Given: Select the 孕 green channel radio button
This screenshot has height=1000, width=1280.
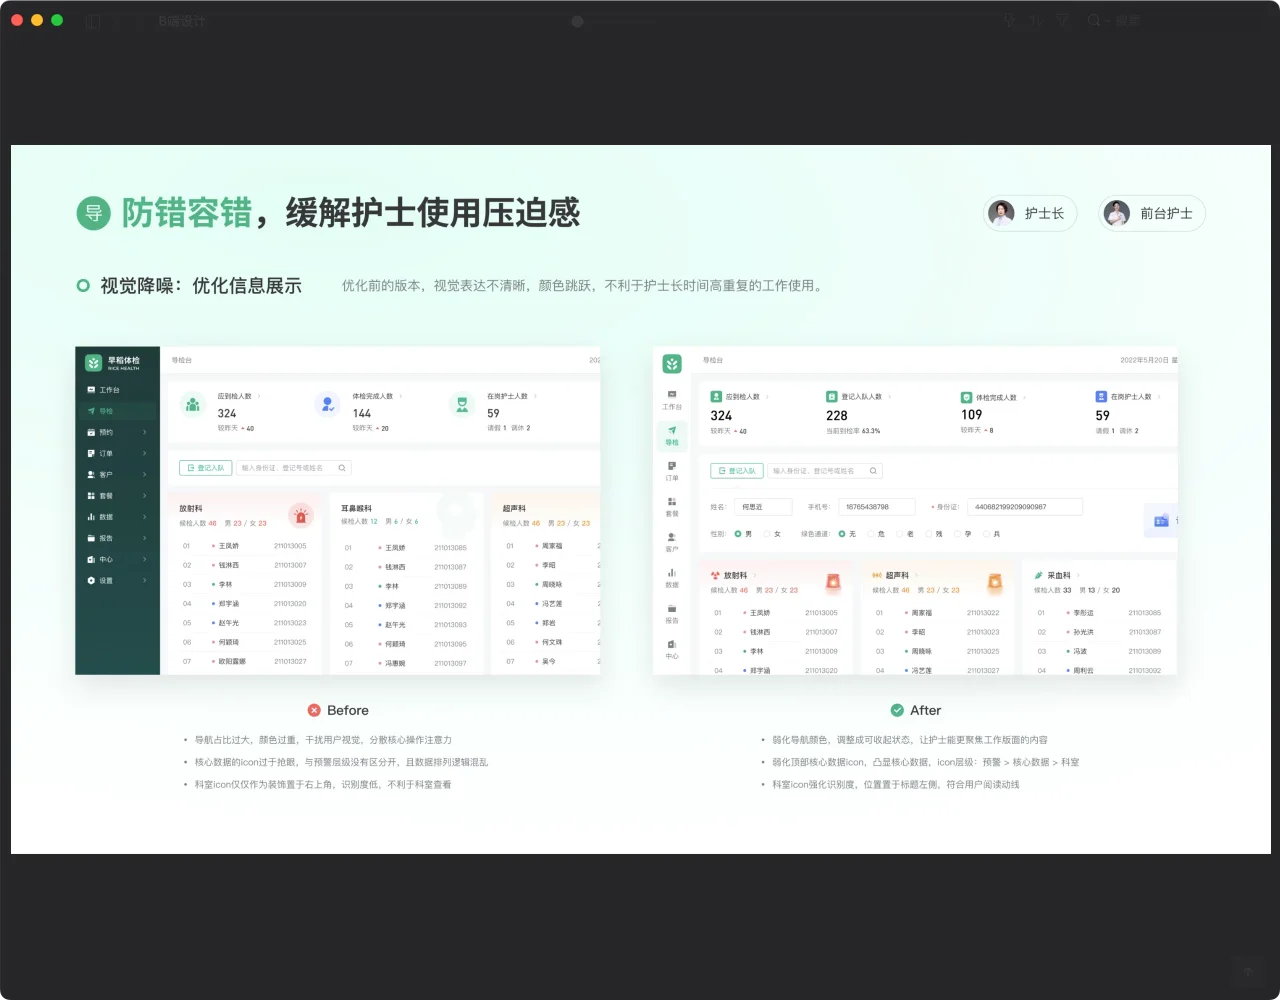Looking at the screenshot, I should [x=957, y=534].
